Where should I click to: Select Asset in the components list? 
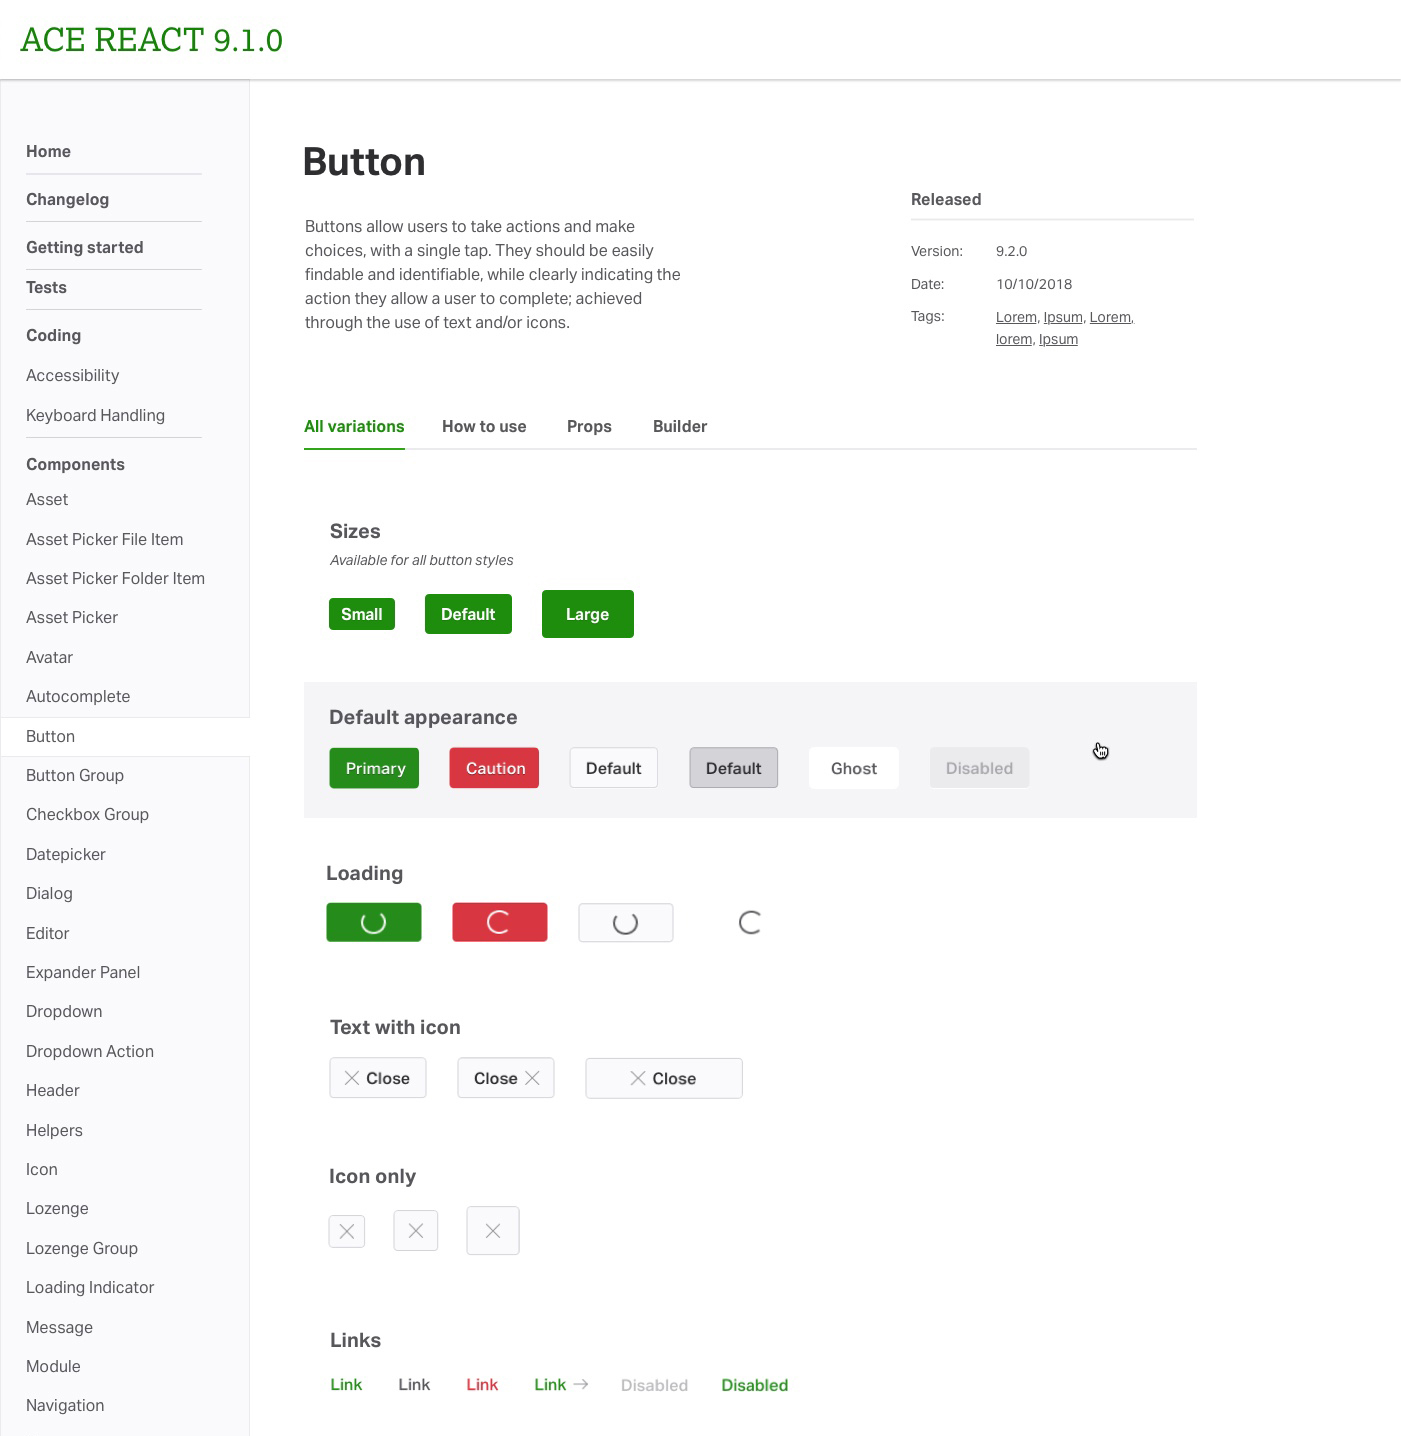coord(47,499)
